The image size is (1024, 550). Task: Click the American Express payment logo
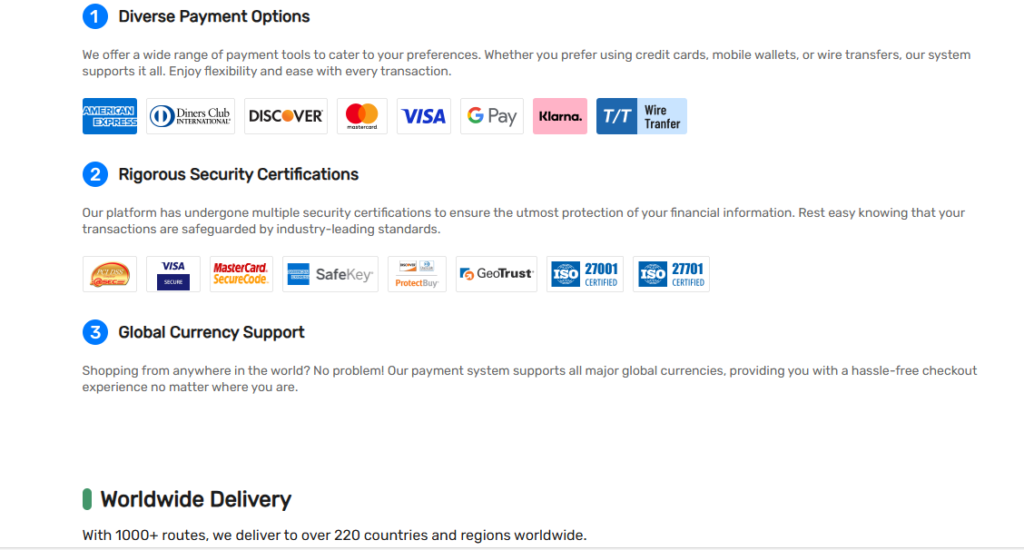[110, 116]
